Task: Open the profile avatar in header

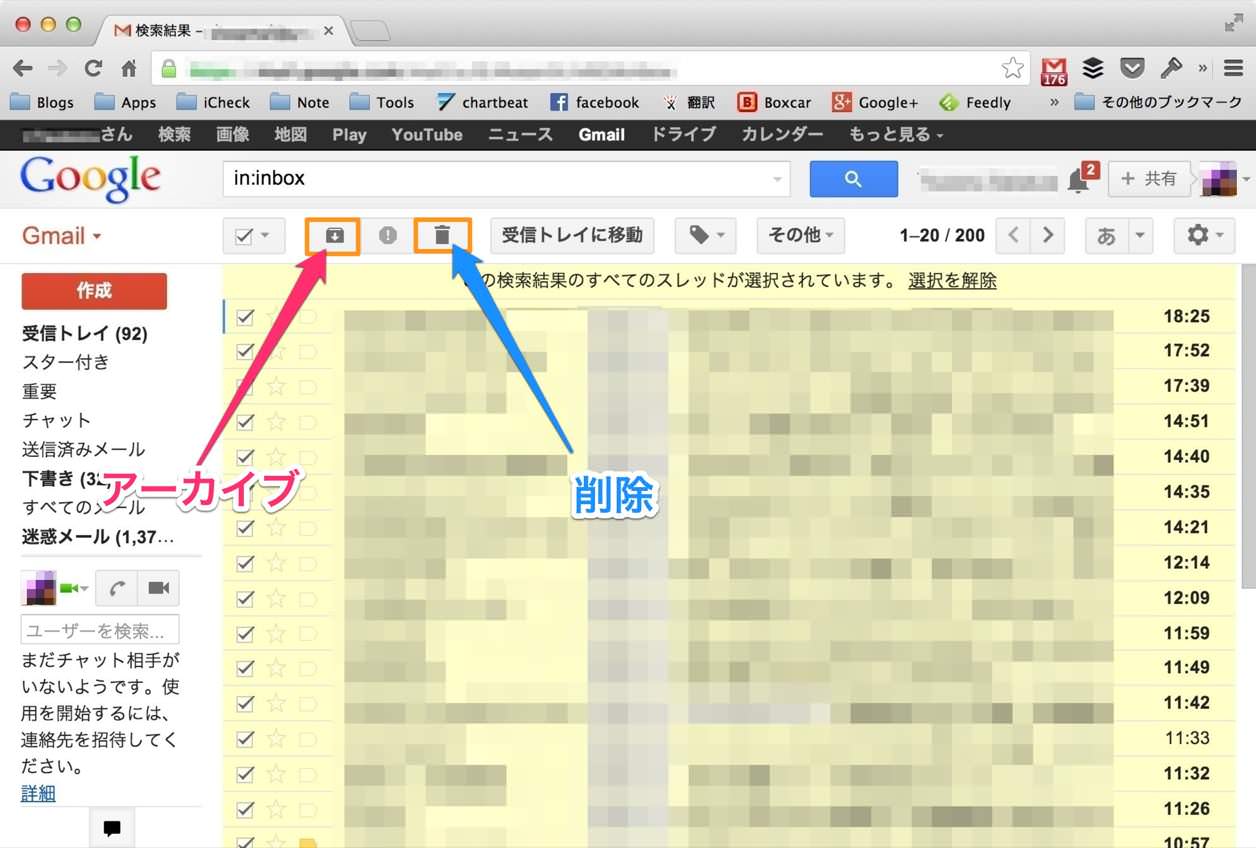Action: tap(1219, 179)
